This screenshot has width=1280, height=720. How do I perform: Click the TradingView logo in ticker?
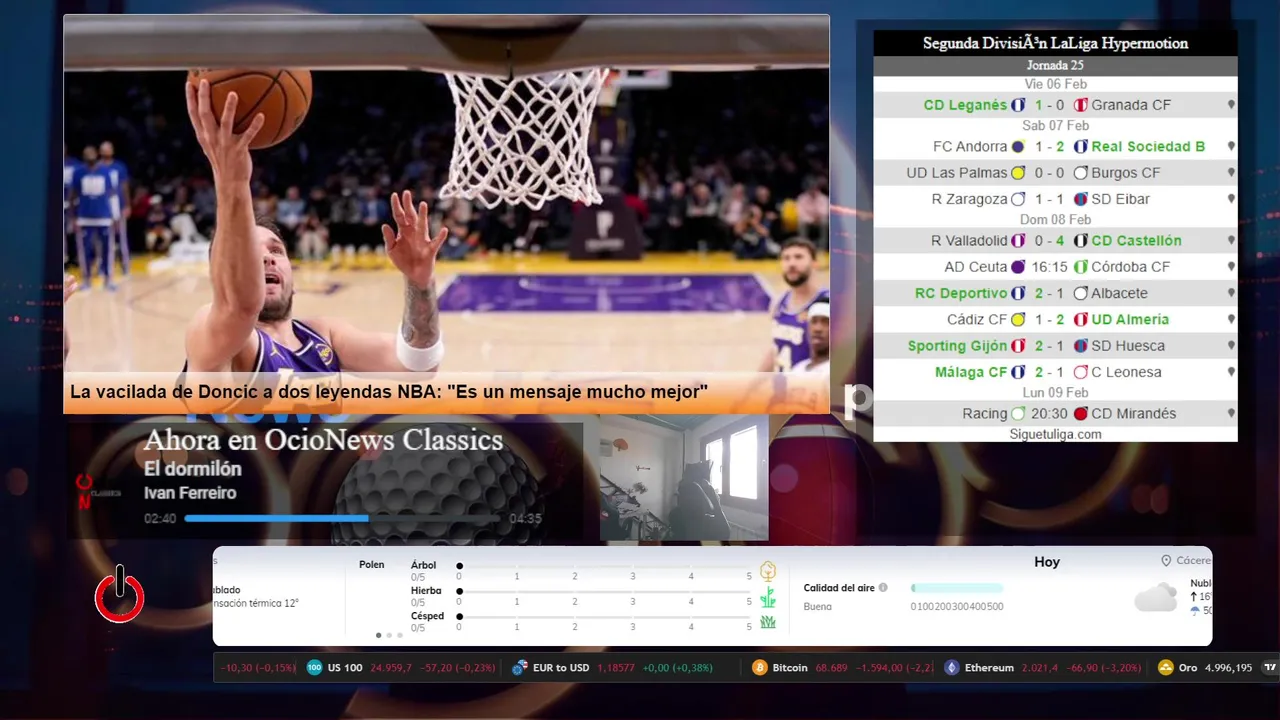(x=1271, y=668)
